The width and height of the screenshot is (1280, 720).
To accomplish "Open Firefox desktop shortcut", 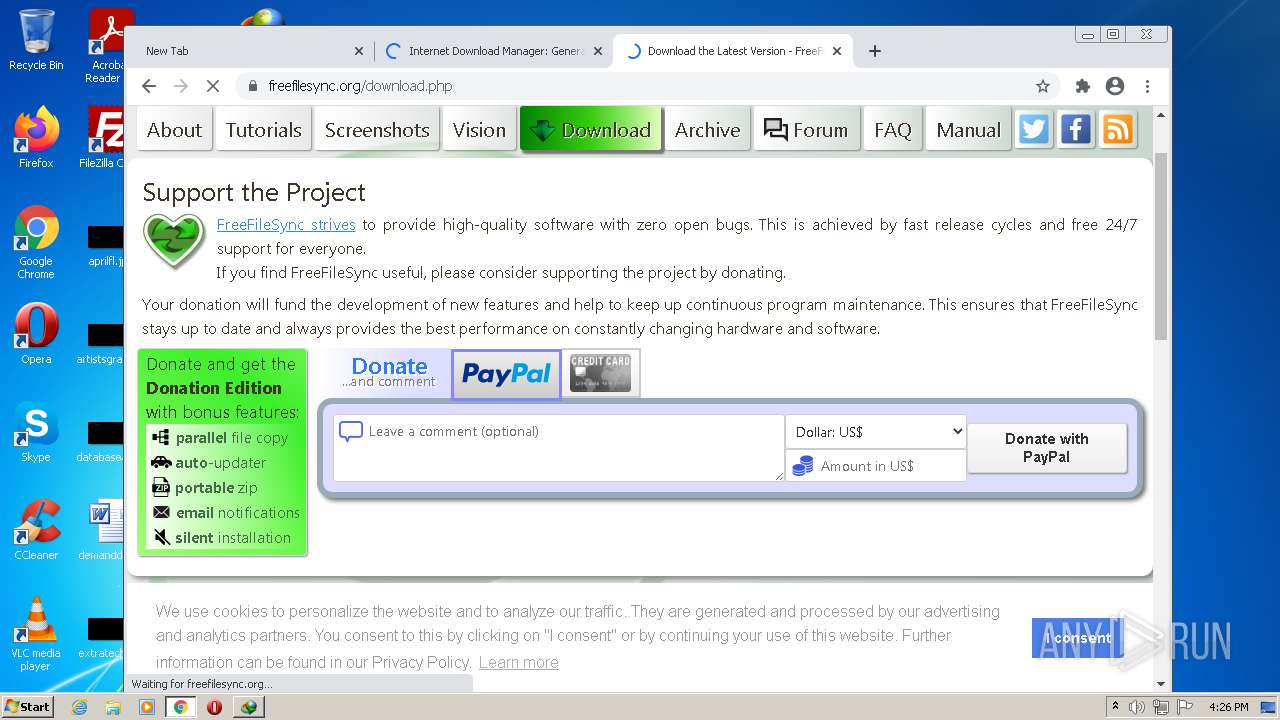I will [36, 138].
